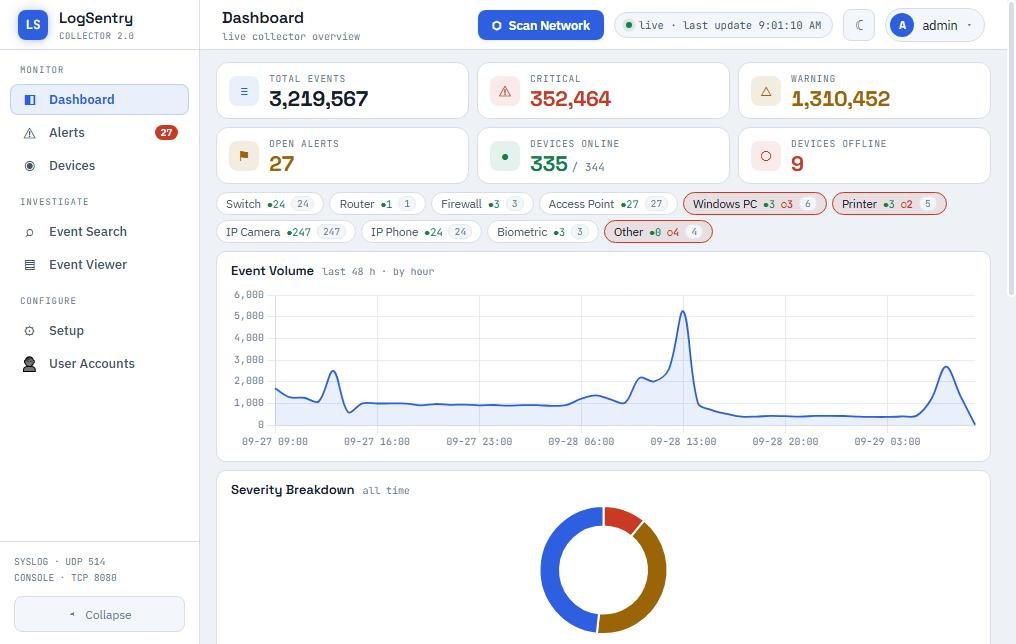Screen dimensions: 1016x644
Task: Click the Alerts badge showing 27
Action: point(166,132)
